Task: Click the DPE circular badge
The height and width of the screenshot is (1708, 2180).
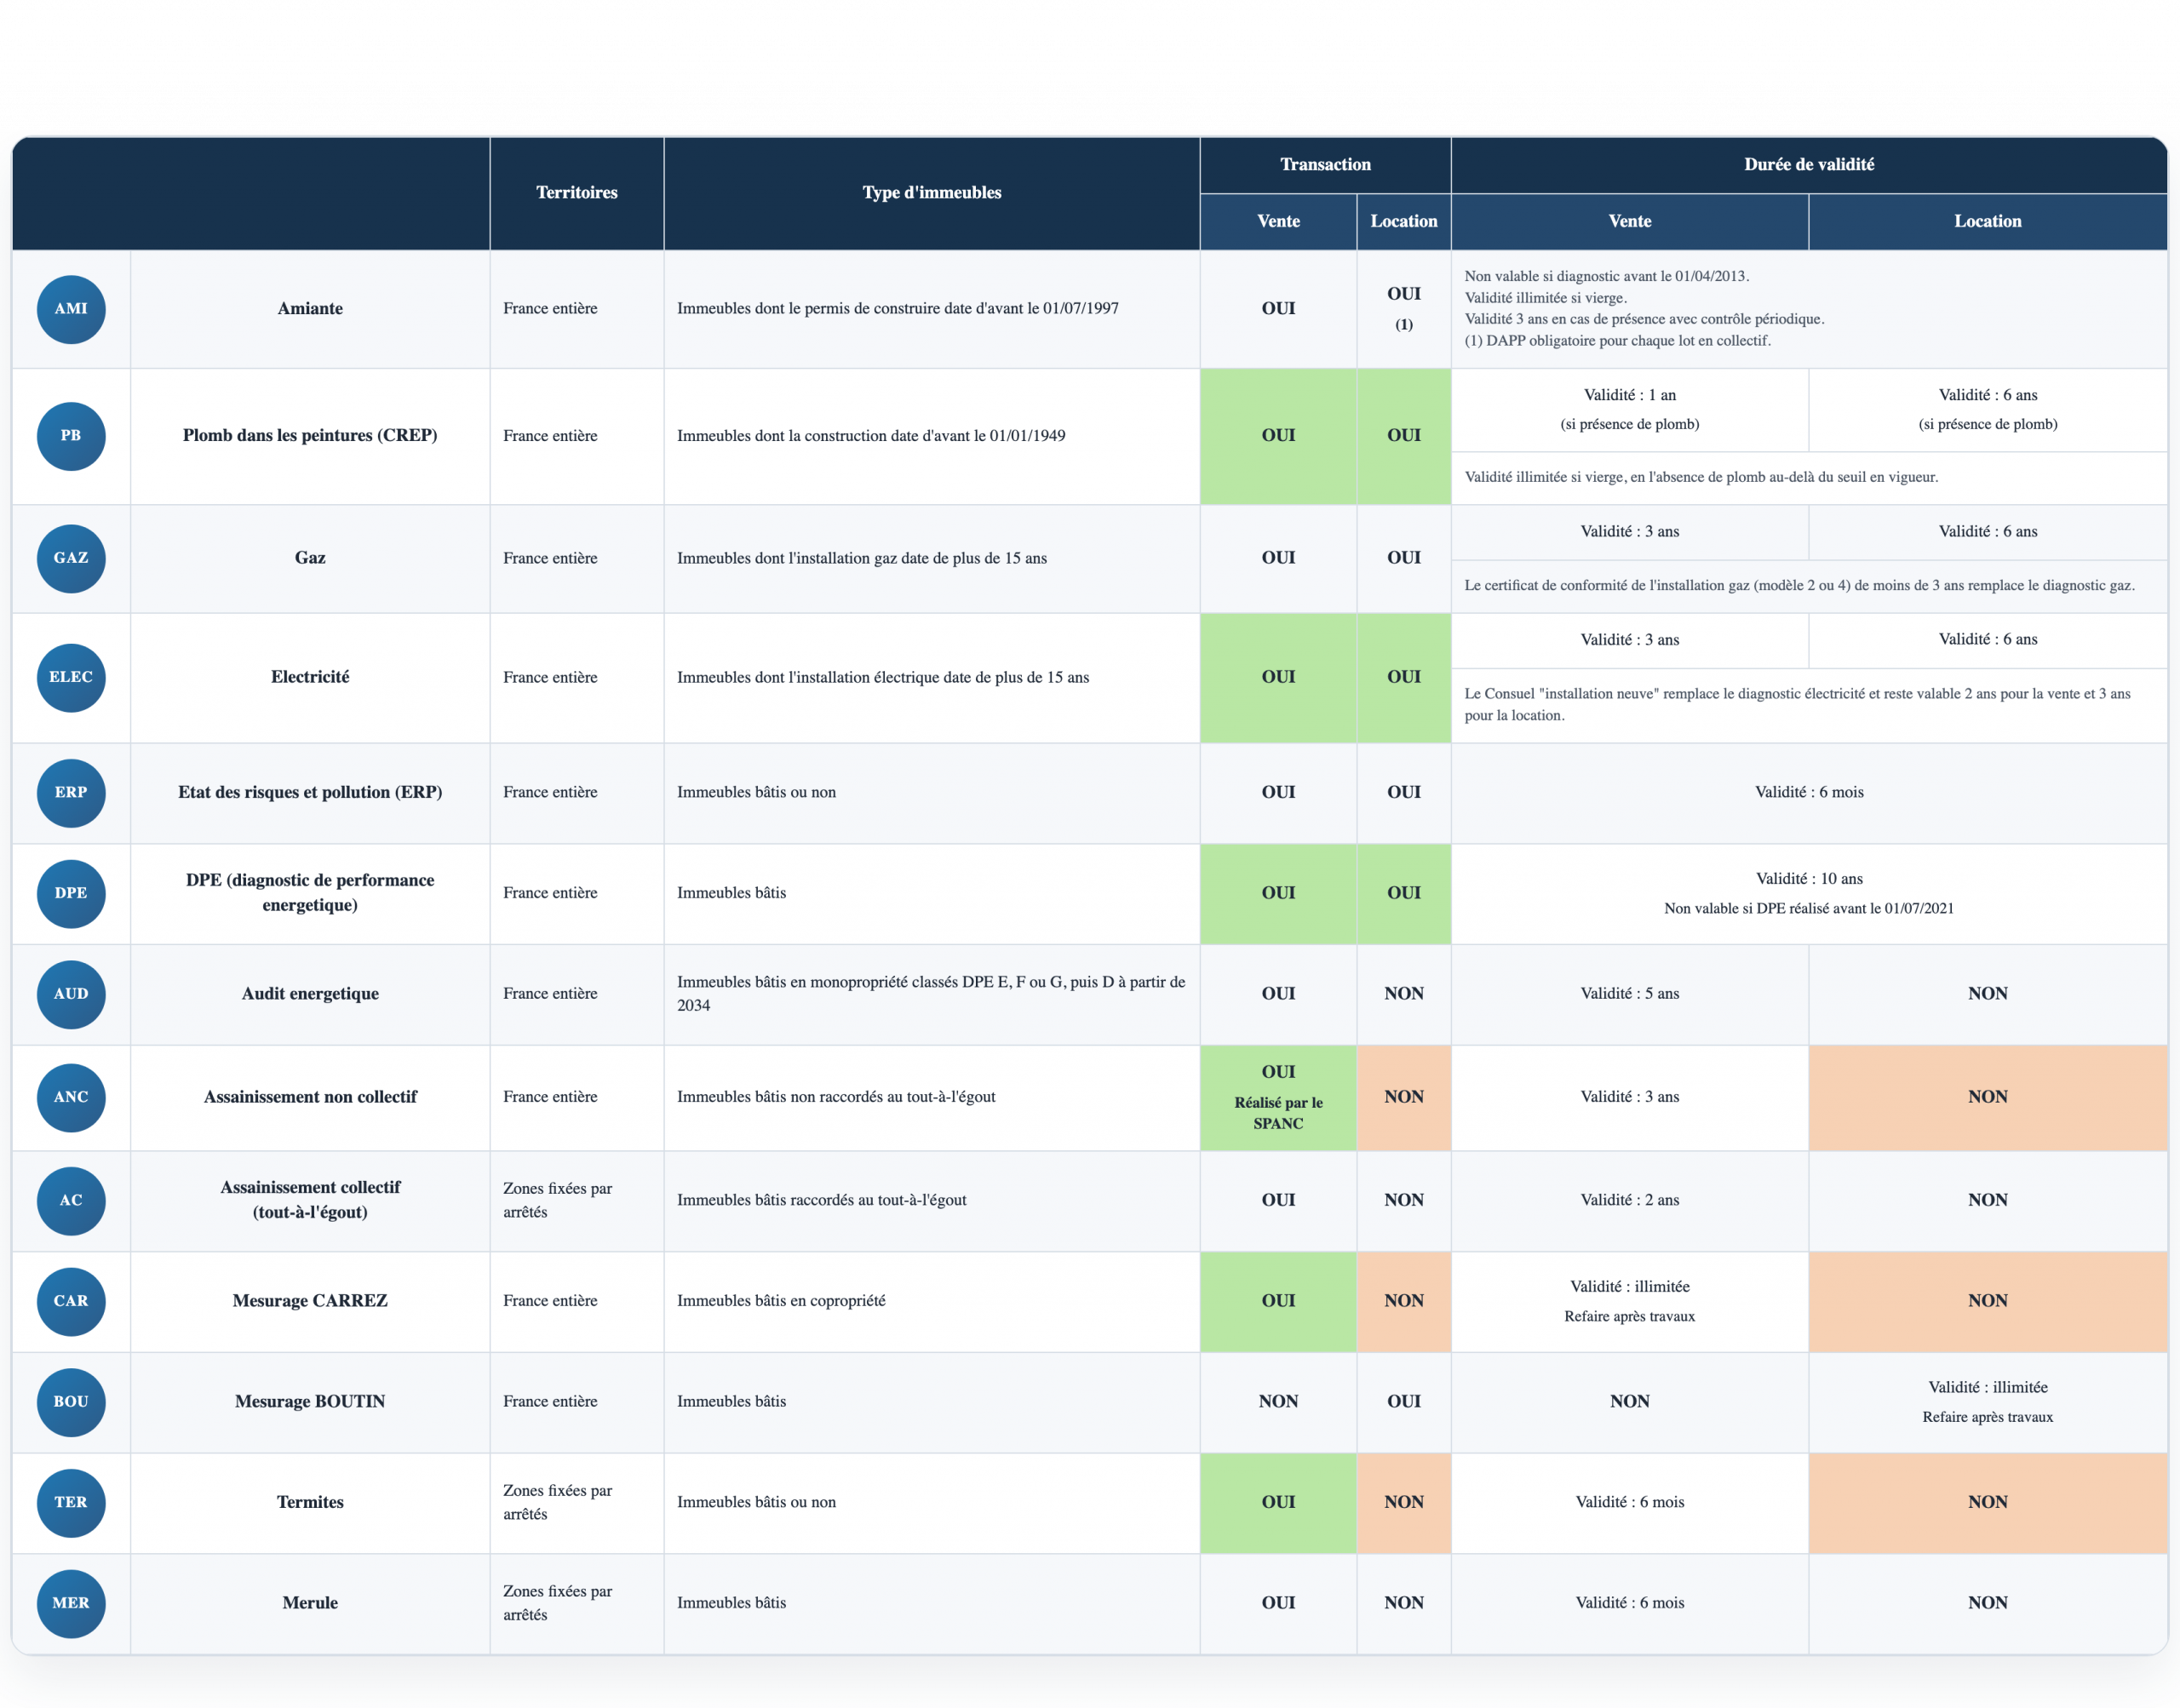Action: click(x=71, y=893)
